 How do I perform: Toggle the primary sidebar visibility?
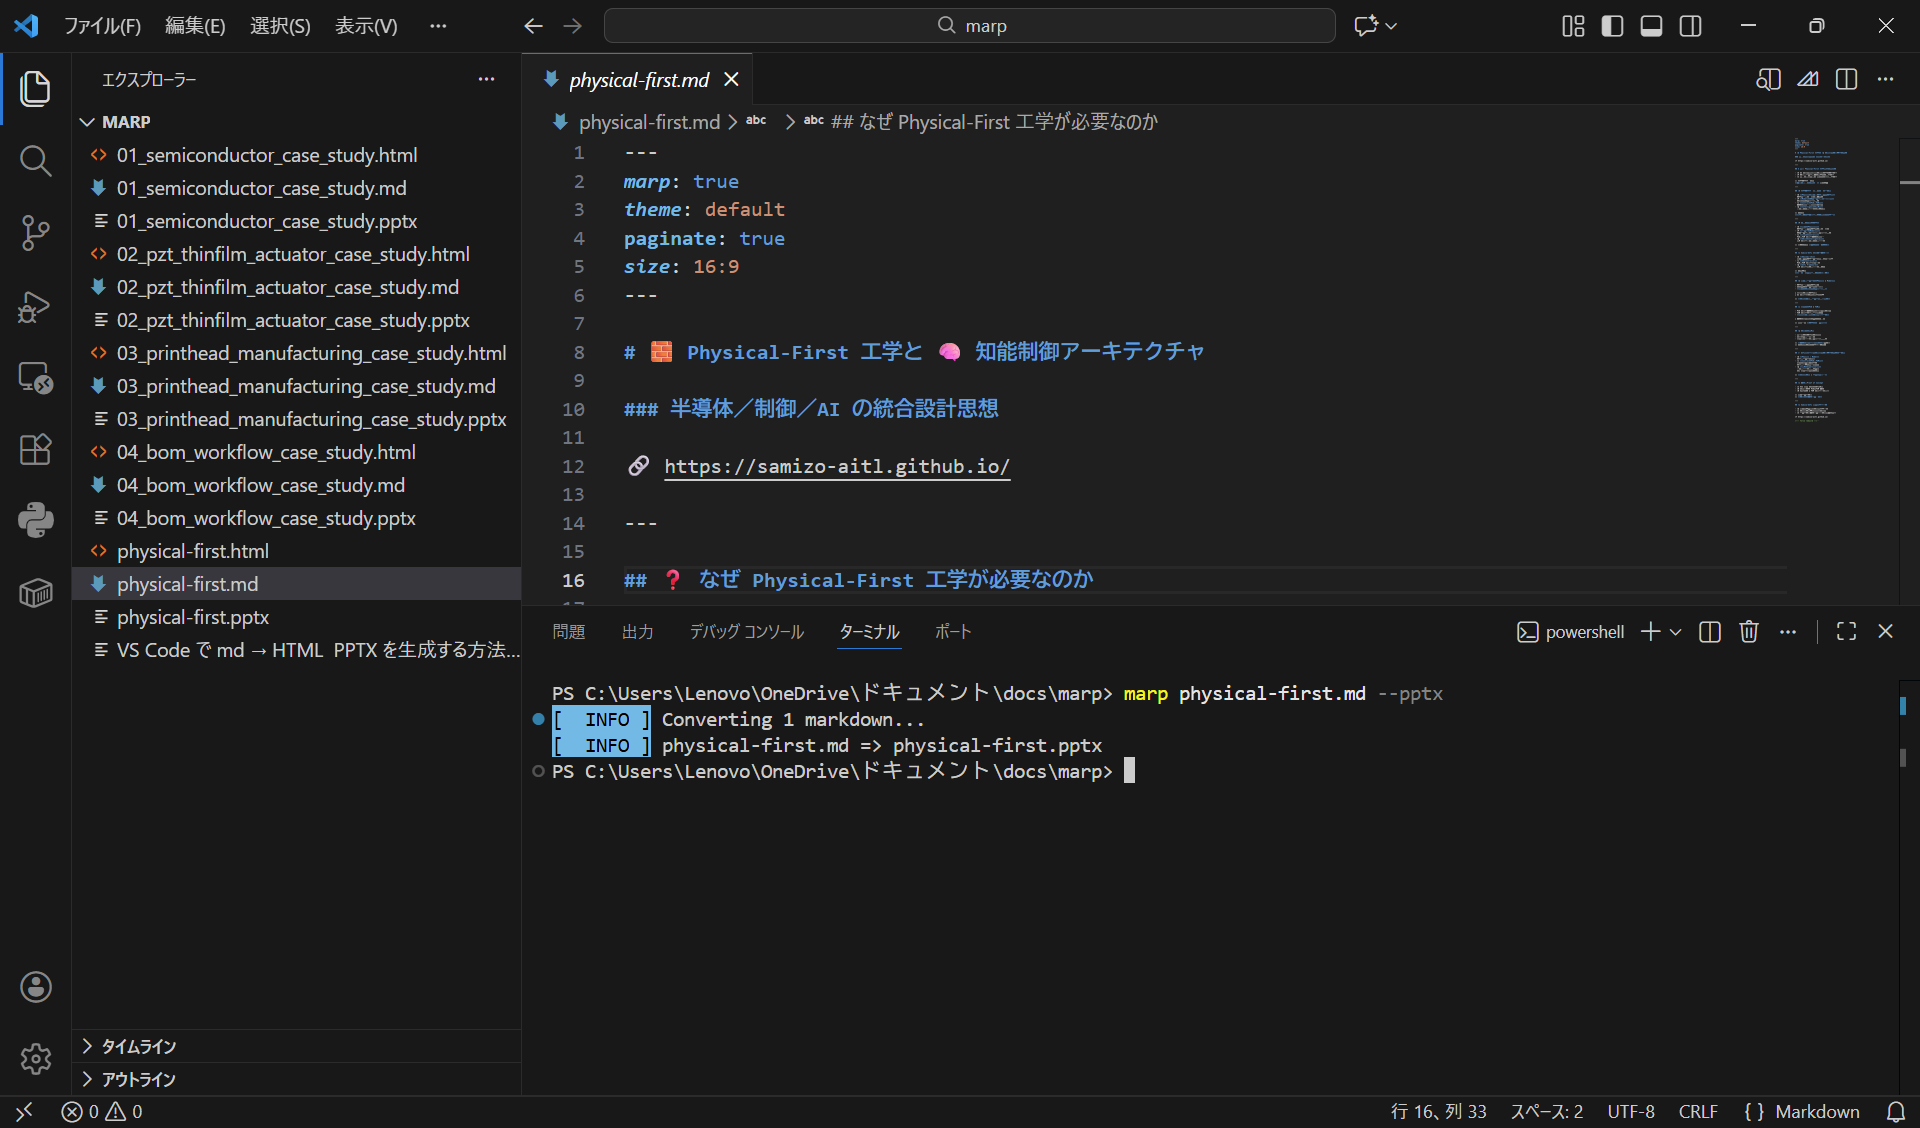pos(1612,26)
